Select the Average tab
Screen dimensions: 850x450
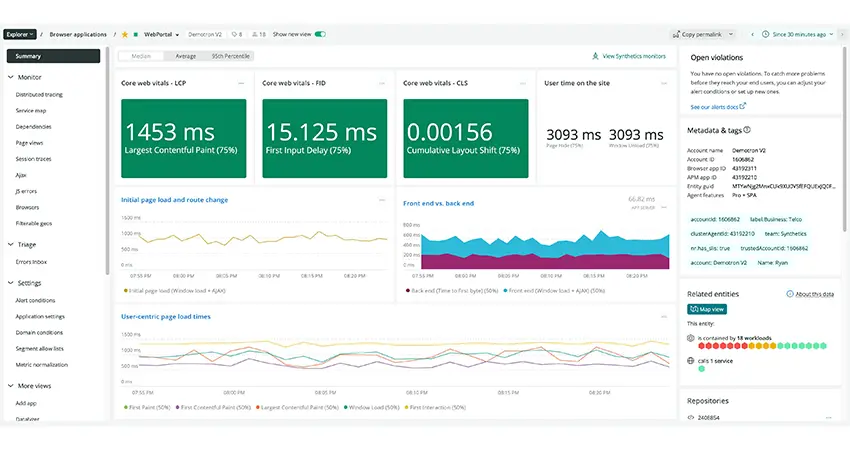point(185,56)
